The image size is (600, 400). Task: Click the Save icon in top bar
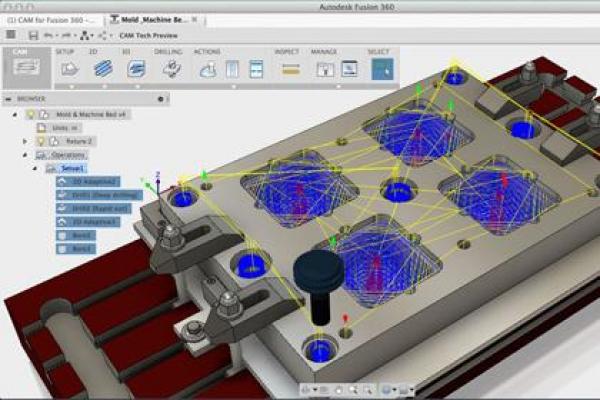point(33,33)
